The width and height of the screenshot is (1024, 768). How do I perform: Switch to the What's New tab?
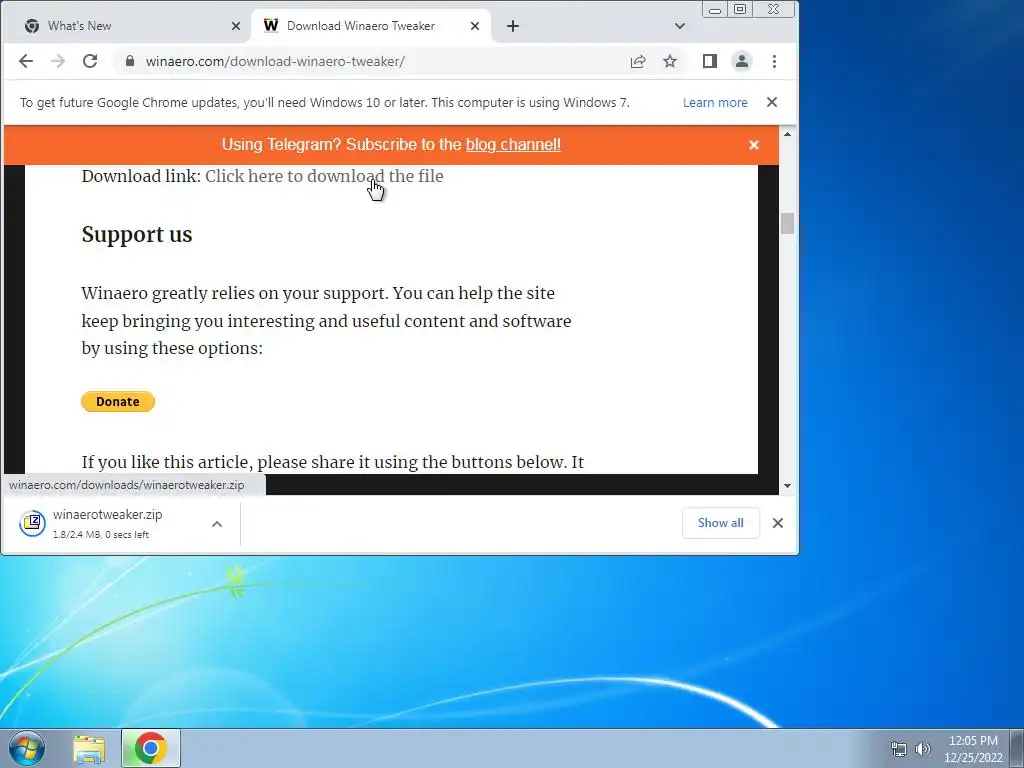(x=127, y=26)
